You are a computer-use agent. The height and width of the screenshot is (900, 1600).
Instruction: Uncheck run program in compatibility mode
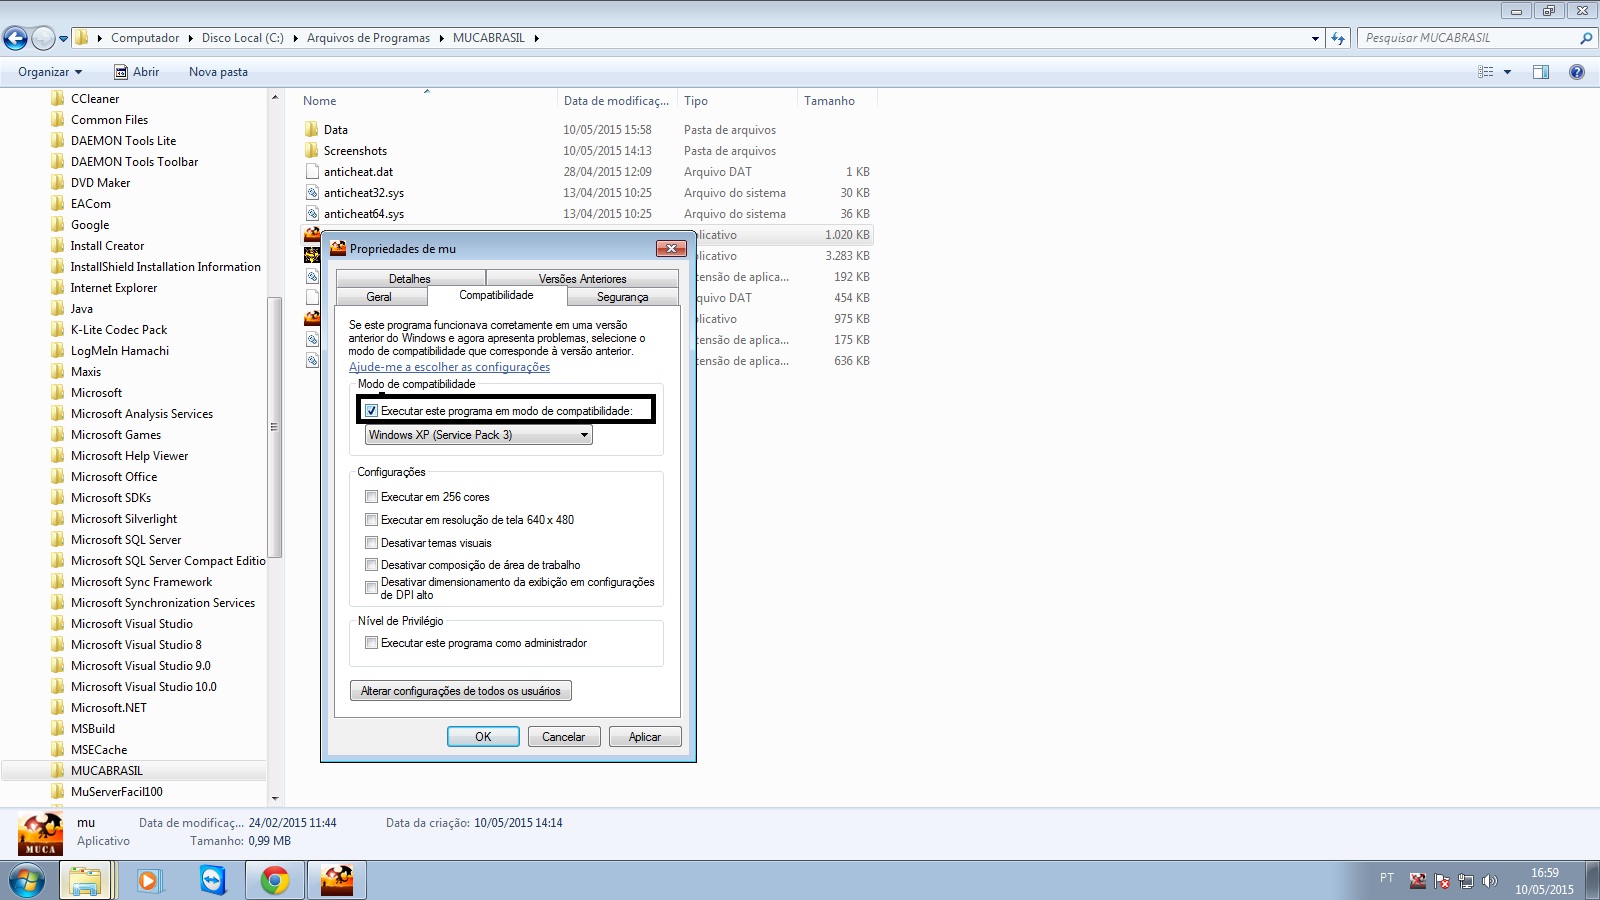coord(372,411)
